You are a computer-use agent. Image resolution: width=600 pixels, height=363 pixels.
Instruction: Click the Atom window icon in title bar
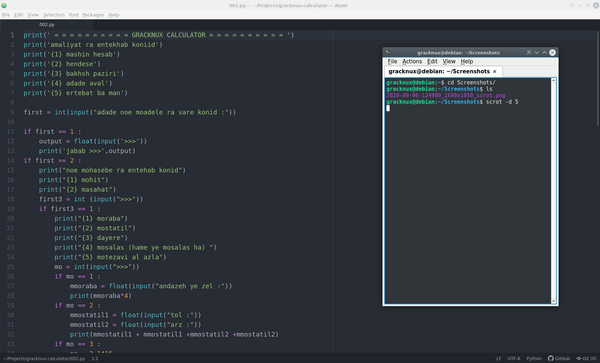(4, 5)
